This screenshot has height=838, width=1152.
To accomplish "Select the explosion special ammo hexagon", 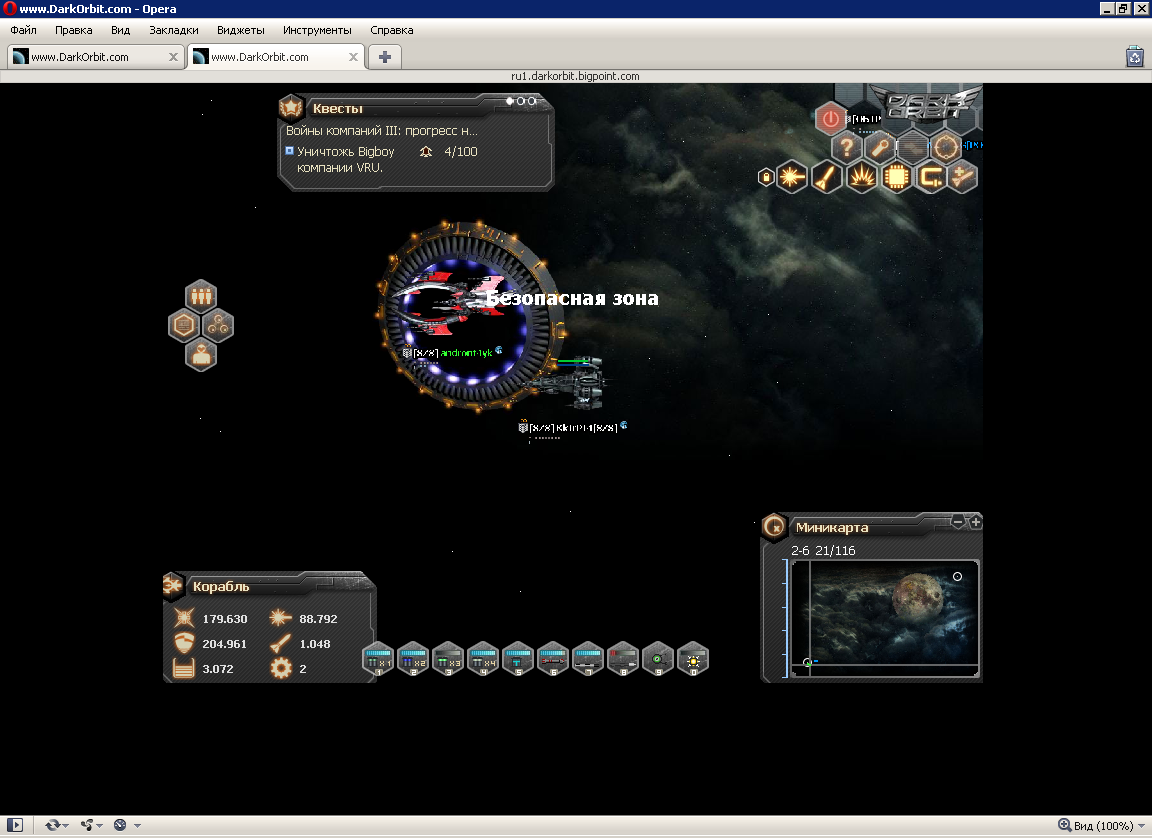I will 861,177.
